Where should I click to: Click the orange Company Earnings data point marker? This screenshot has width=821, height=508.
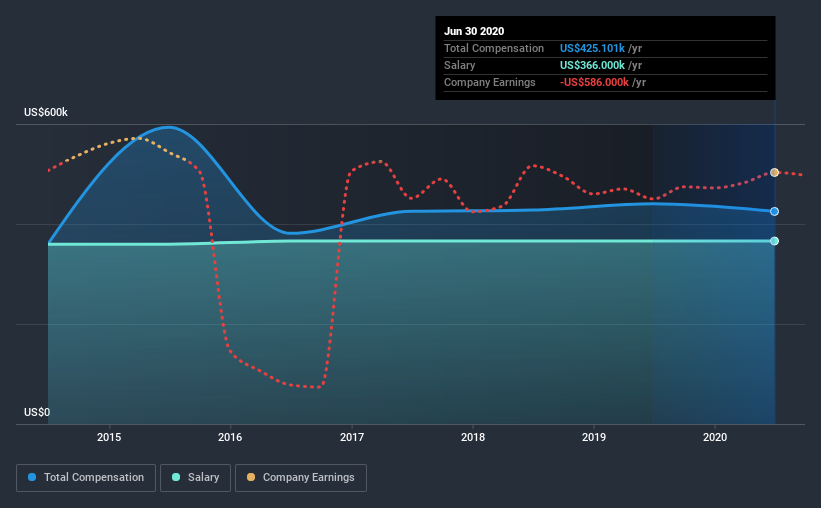(x=774, y=172)
